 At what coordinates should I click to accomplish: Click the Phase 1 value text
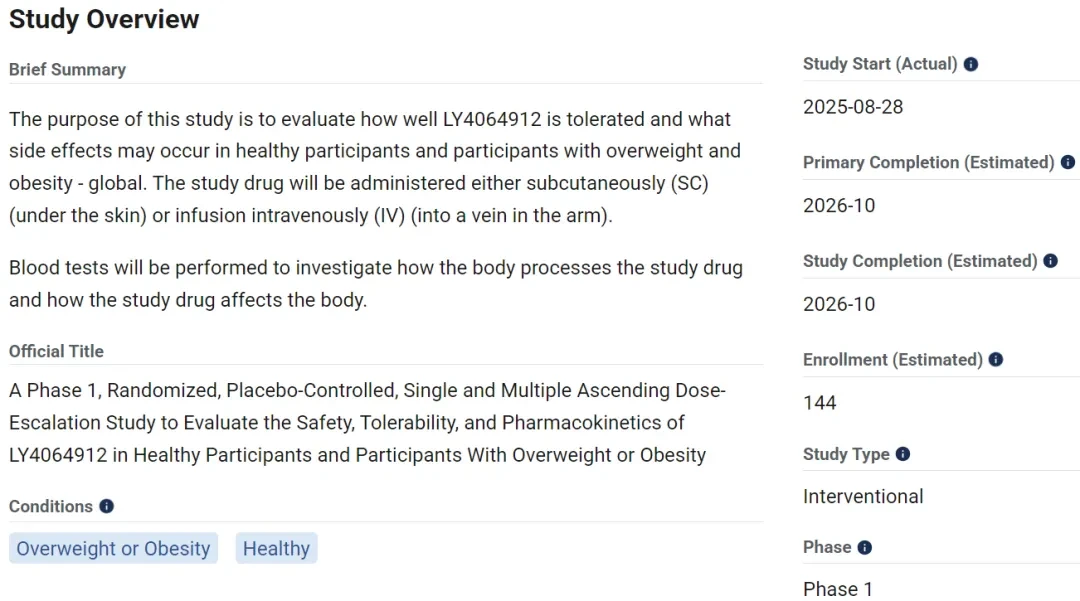(x=838, y=589)
